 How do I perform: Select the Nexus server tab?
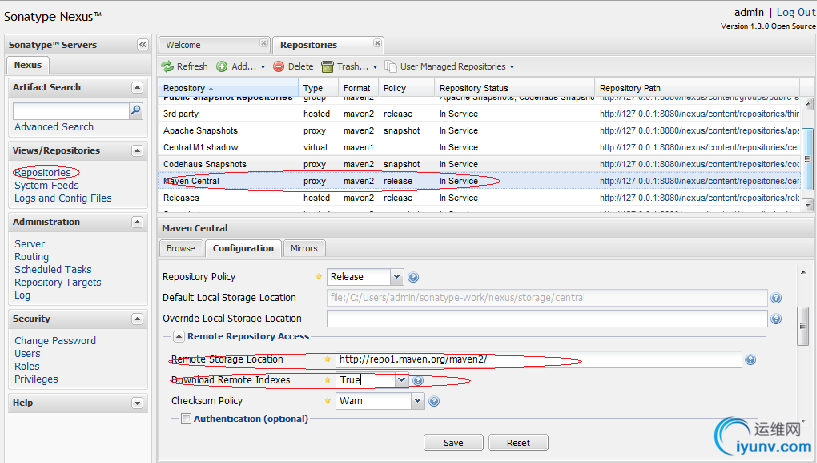(x=28, y=65)
